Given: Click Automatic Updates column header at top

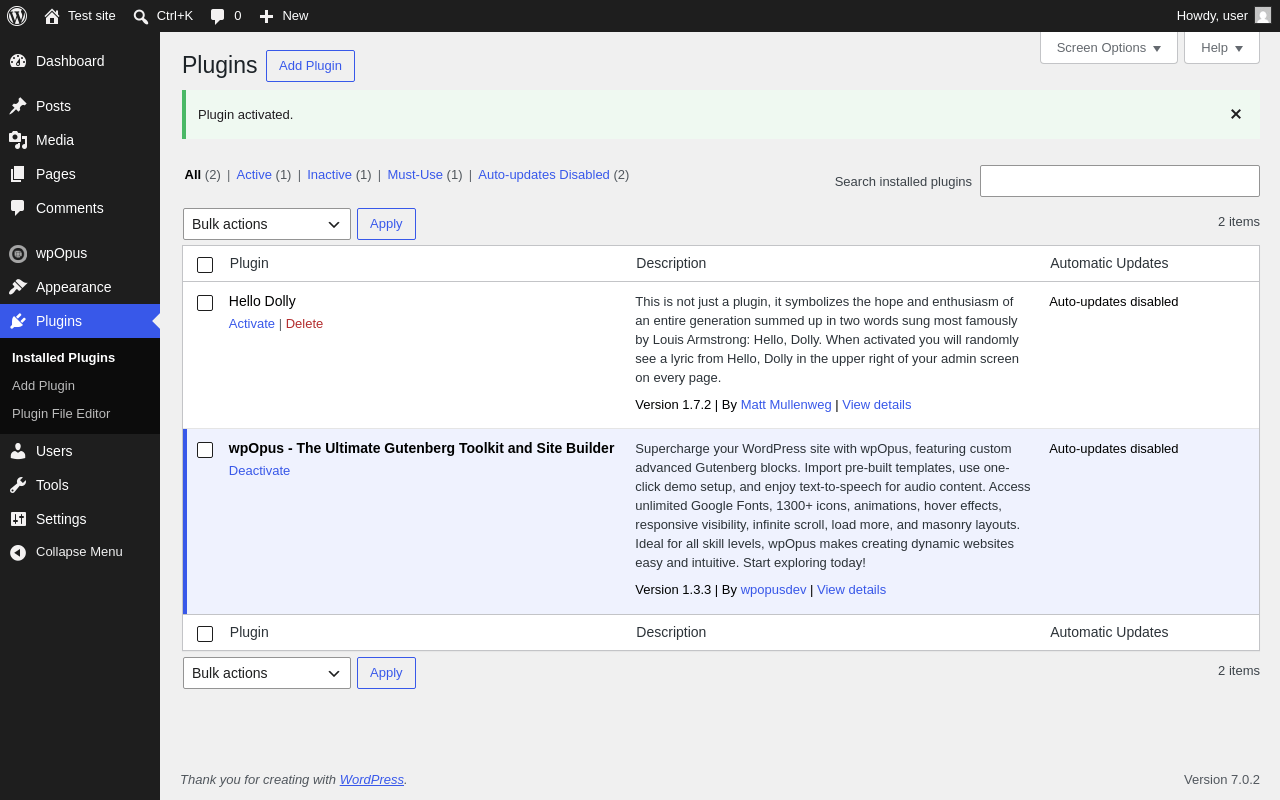Looking at the screenshot, I should [1109, 264].
